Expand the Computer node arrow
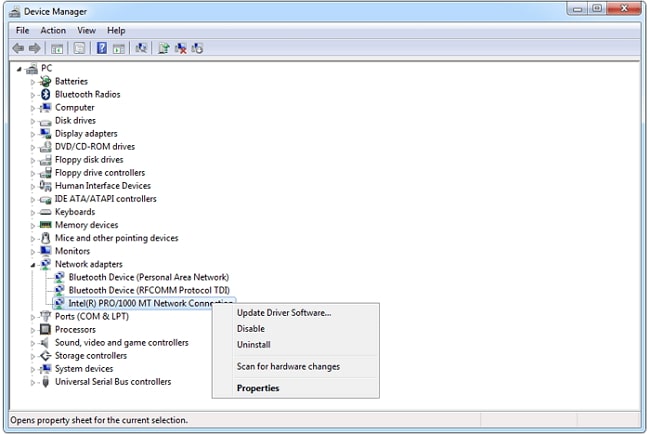 tap(33, 108)
